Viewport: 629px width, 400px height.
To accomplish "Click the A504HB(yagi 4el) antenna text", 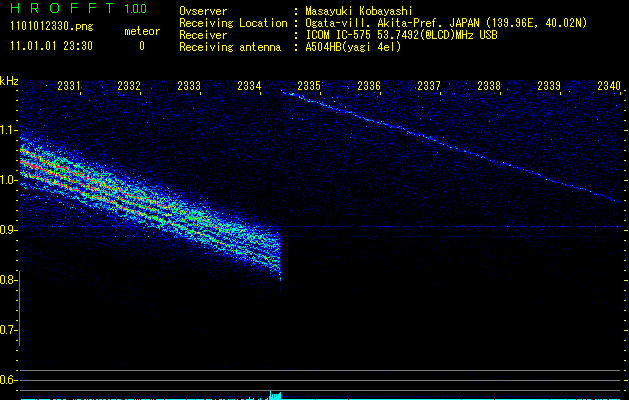I will tap(353, 47).
